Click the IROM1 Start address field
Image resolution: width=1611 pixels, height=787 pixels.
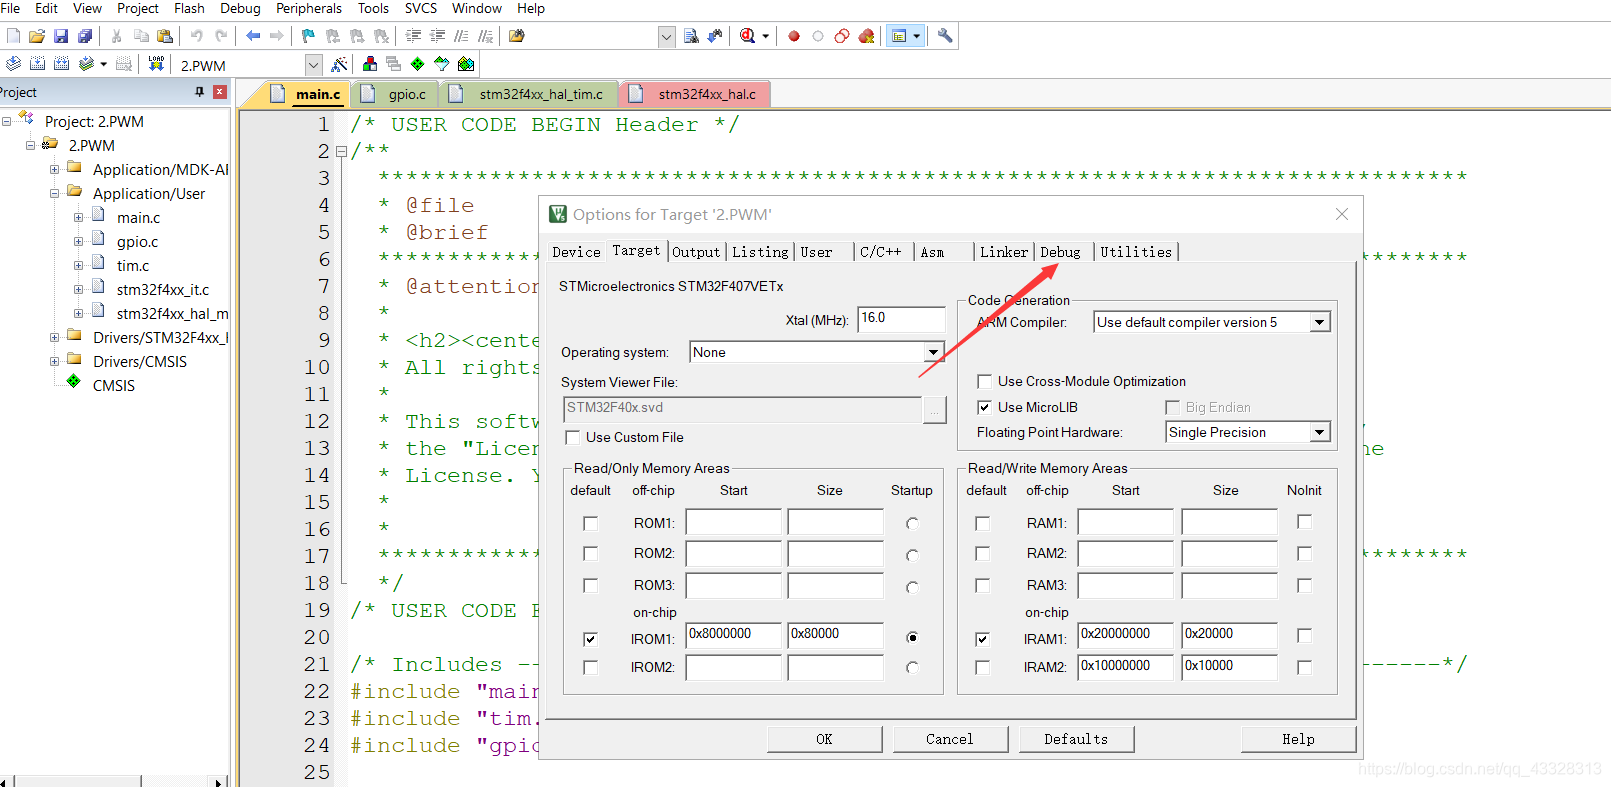[x=733, y=634]
